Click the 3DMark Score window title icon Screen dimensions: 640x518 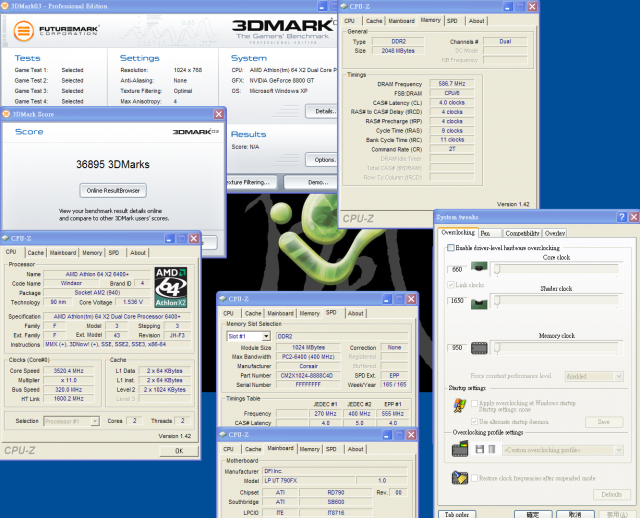click(6, 114)
